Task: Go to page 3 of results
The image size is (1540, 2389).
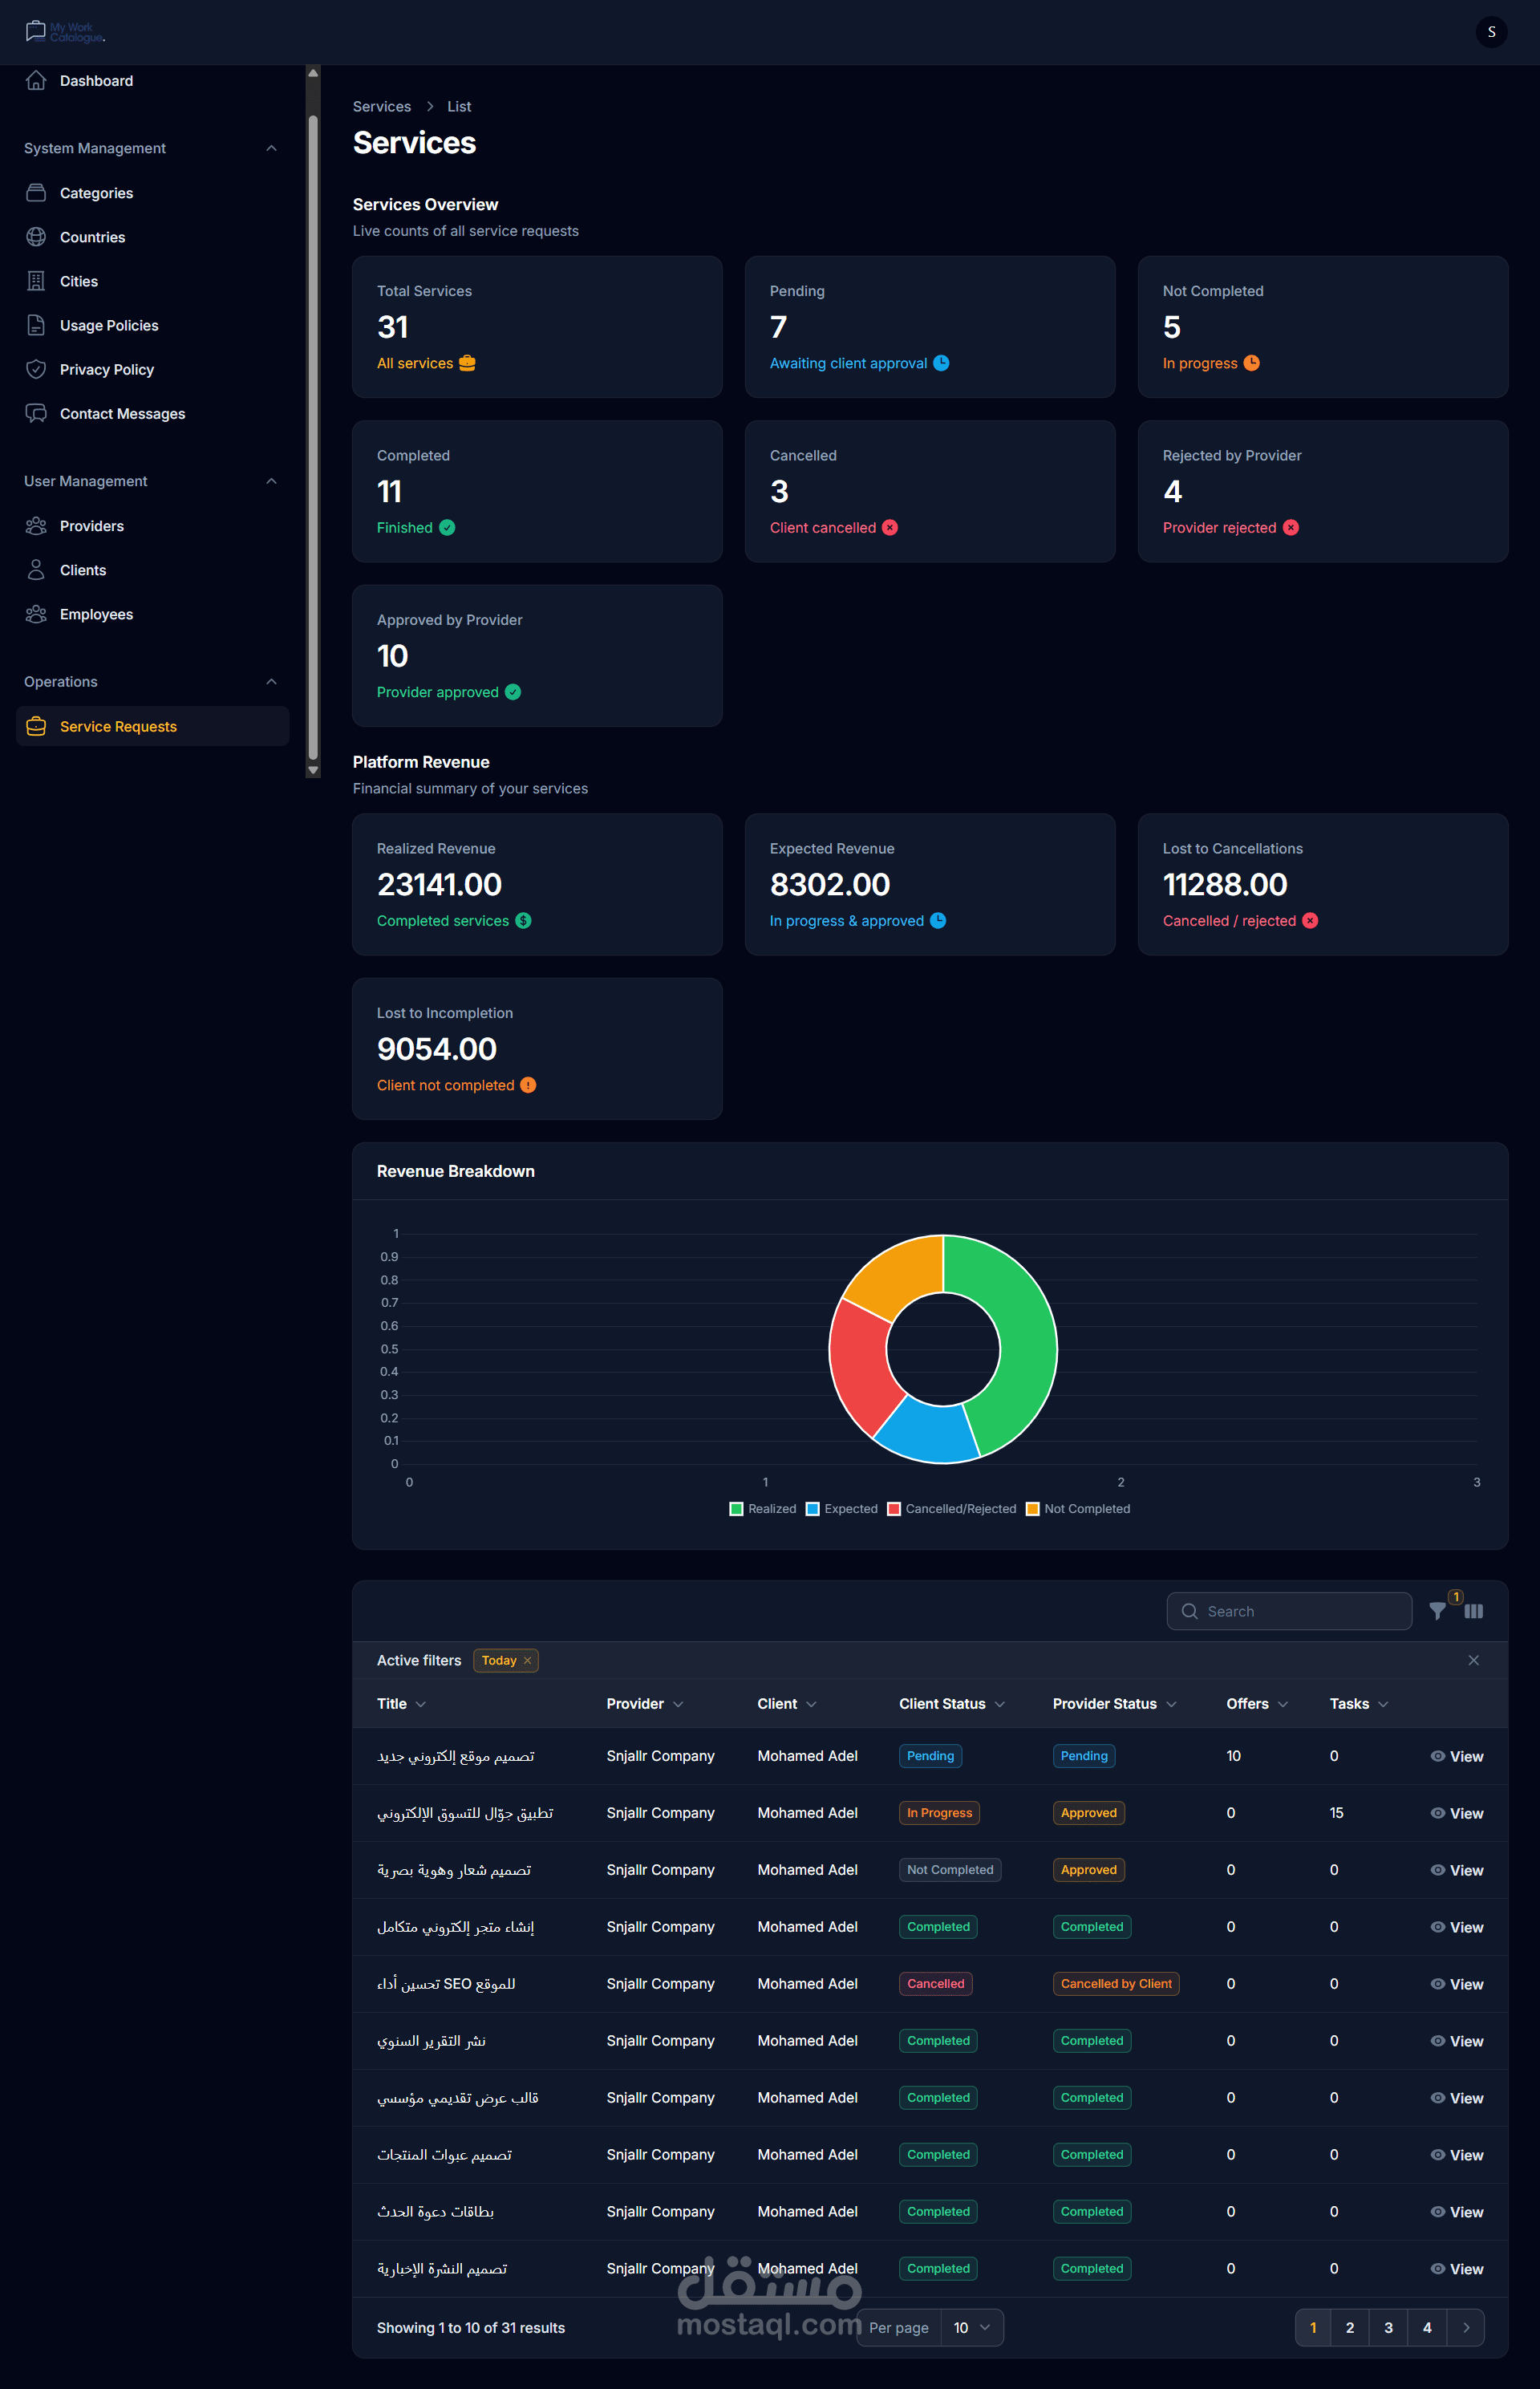Action: click(1388, 2327)
